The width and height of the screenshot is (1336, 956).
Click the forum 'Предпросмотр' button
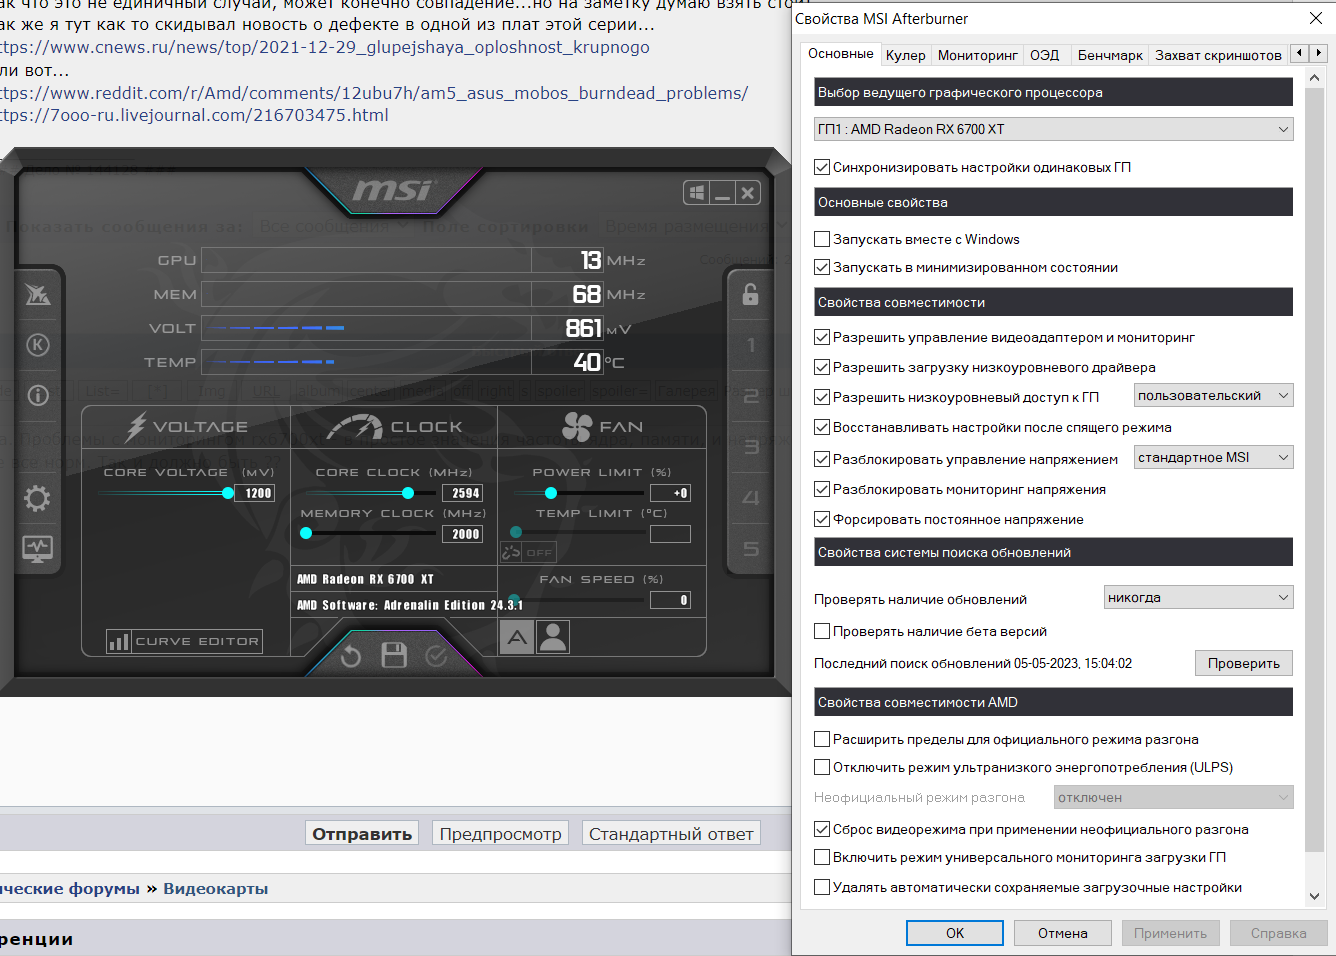coord(501,833)
